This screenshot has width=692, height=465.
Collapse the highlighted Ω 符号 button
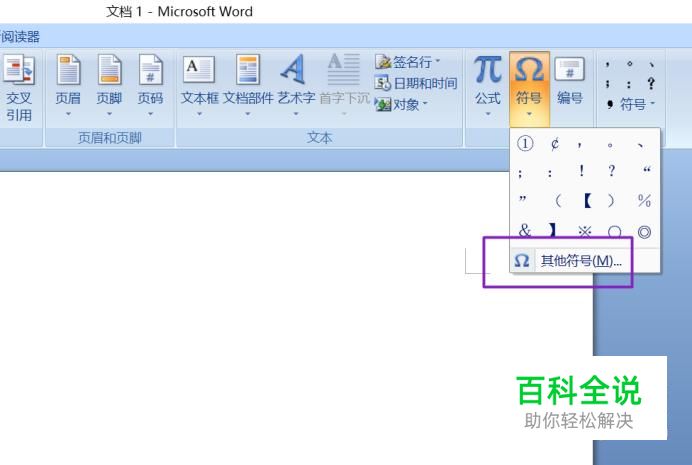[x=529, y=88]
